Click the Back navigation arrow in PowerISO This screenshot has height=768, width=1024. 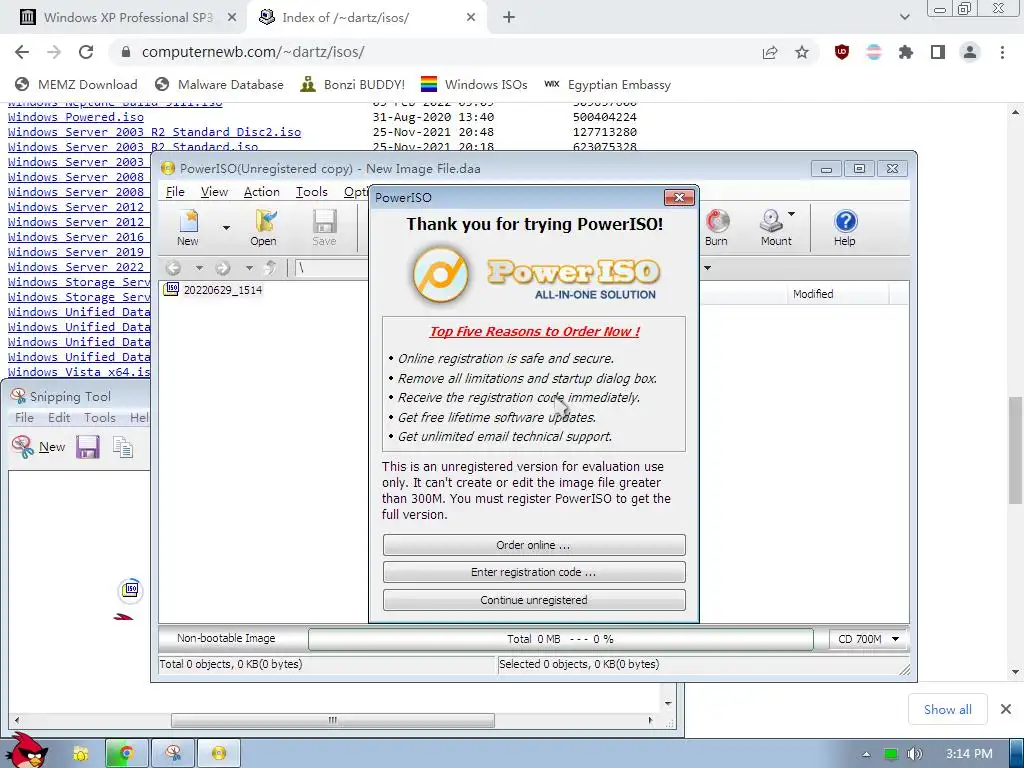pyautogui.click(x=173, y=268)
